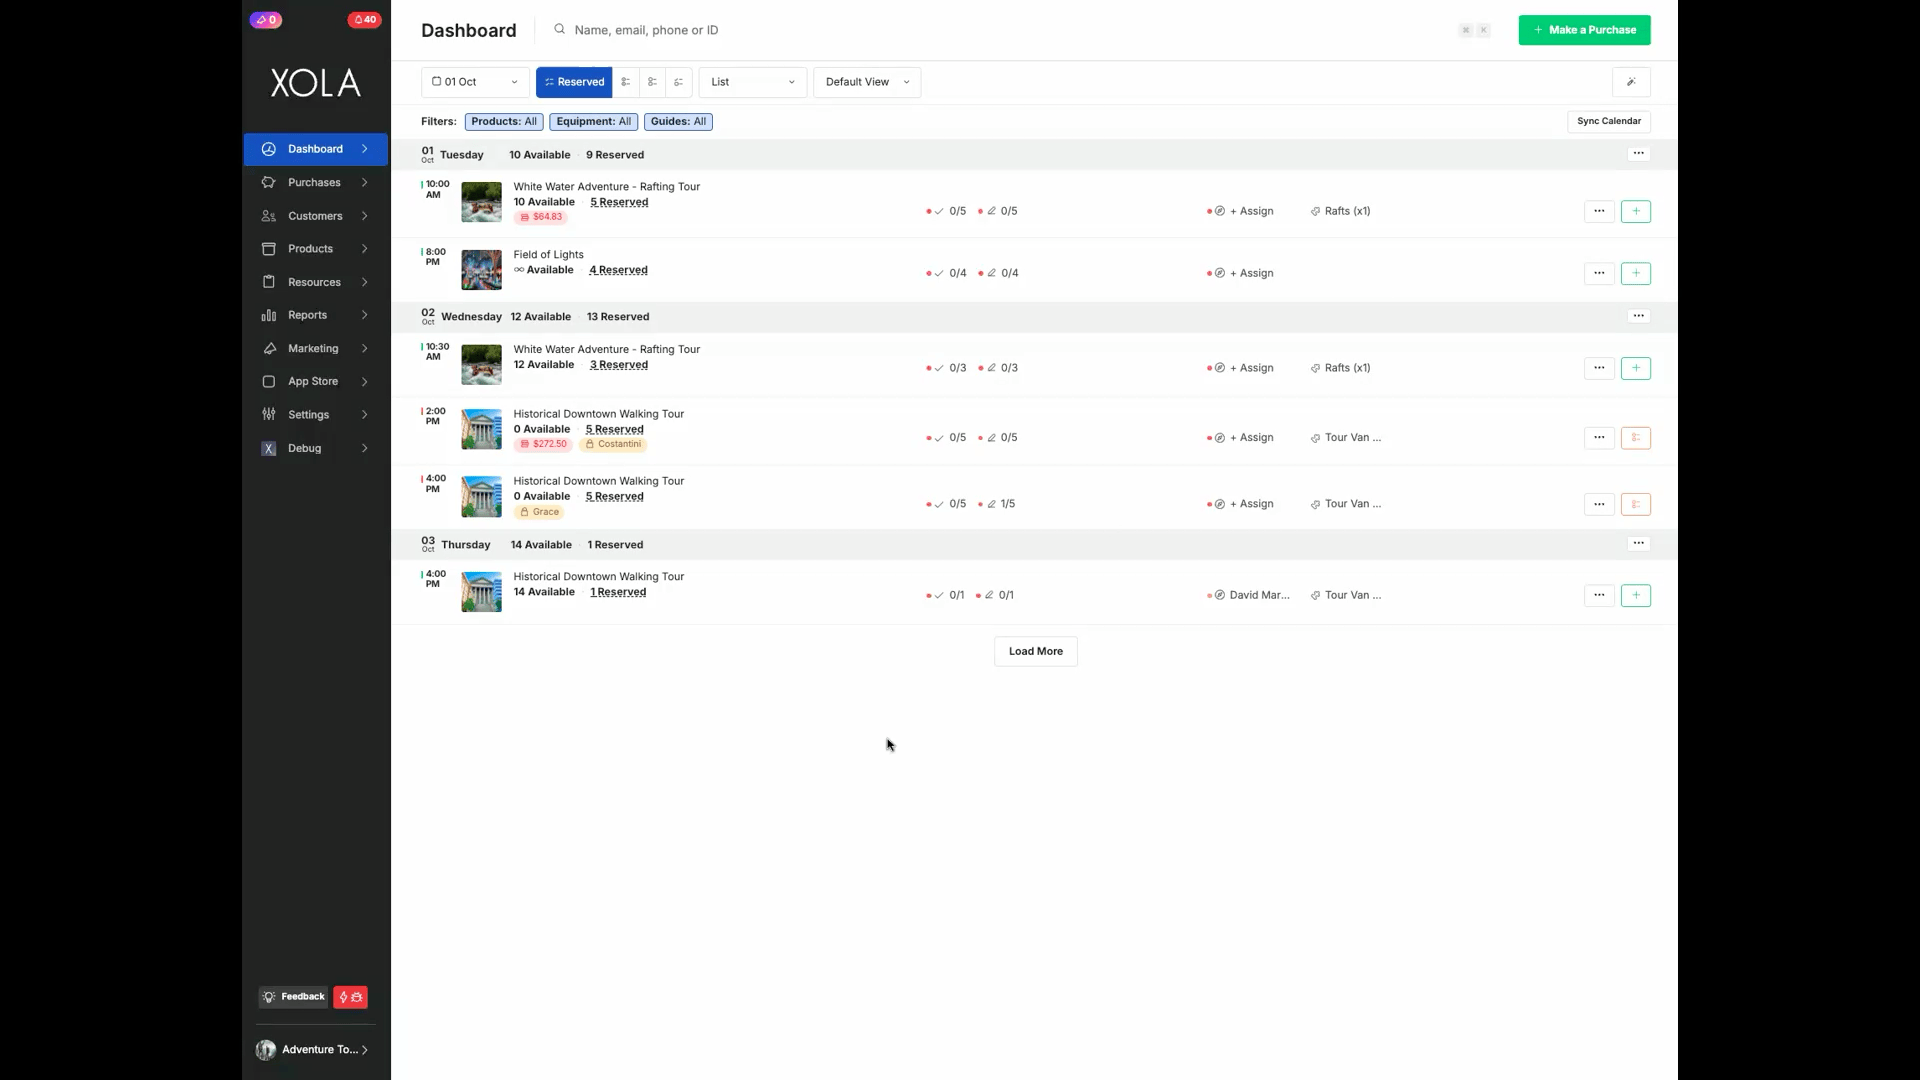Open more options for 02 Wednesday
The width and height of the screenshot is (1920, 1080).
pos(1638,316)
